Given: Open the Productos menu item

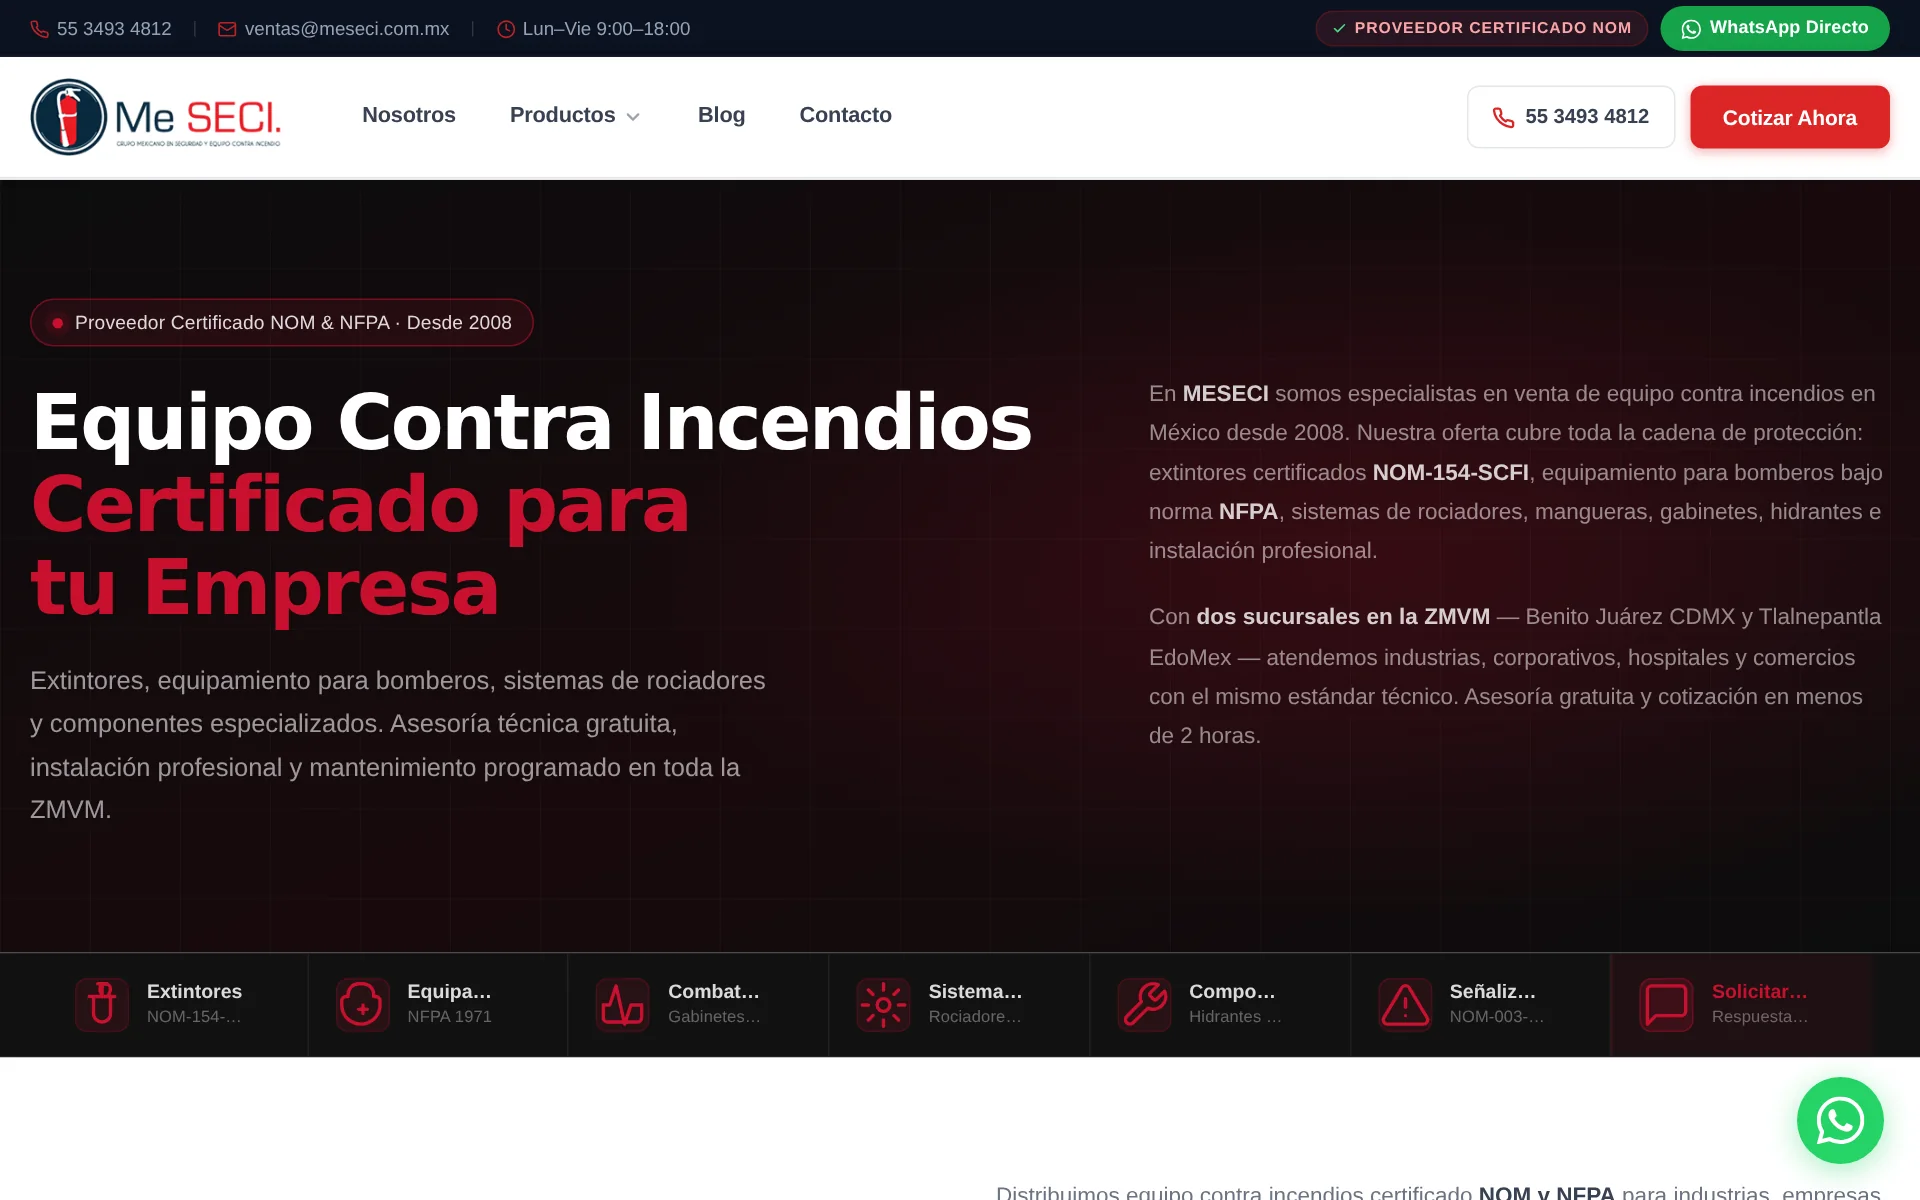Looking at the screenshot, I should point(575,115).
